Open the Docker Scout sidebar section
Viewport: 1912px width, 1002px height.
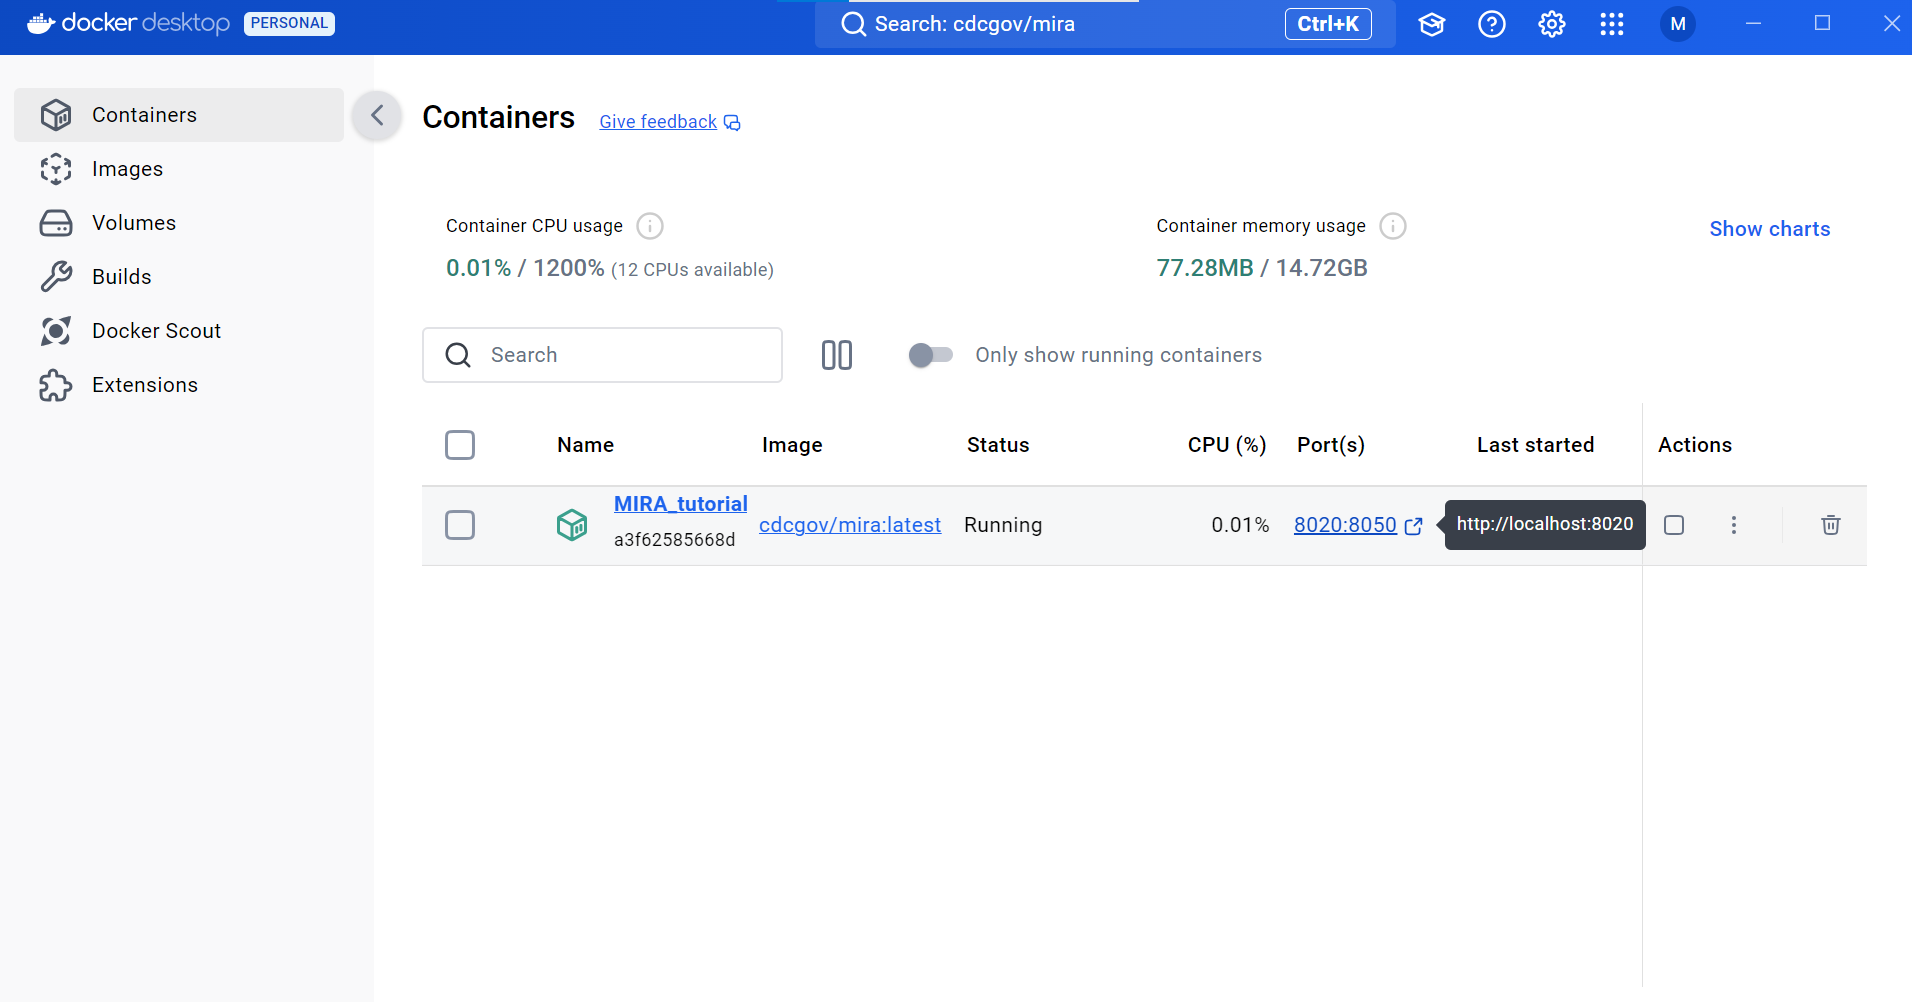click(179, 331)
